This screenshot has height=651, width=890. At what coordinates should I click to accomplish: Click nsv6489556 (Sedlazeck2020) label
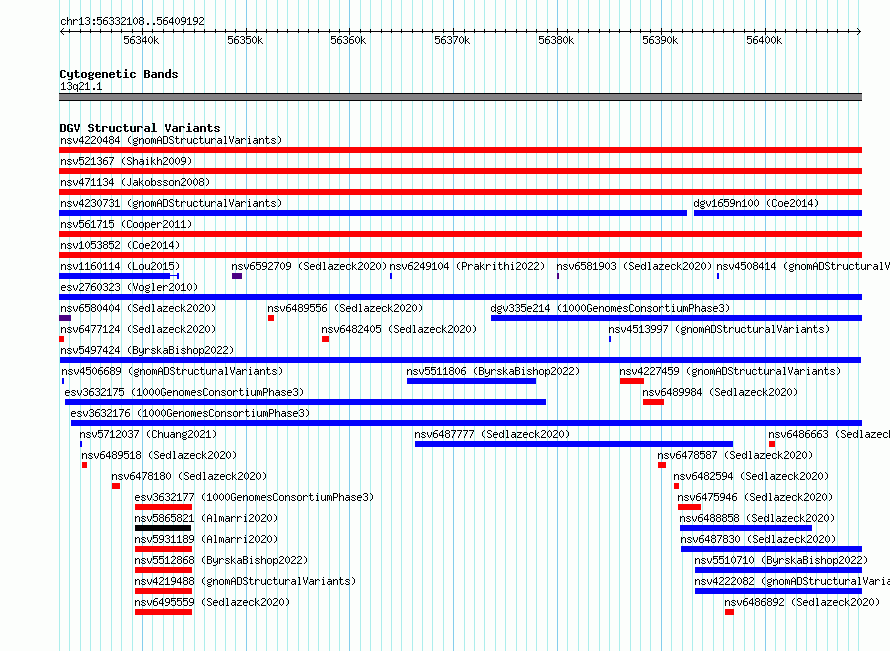pos(345,308)
